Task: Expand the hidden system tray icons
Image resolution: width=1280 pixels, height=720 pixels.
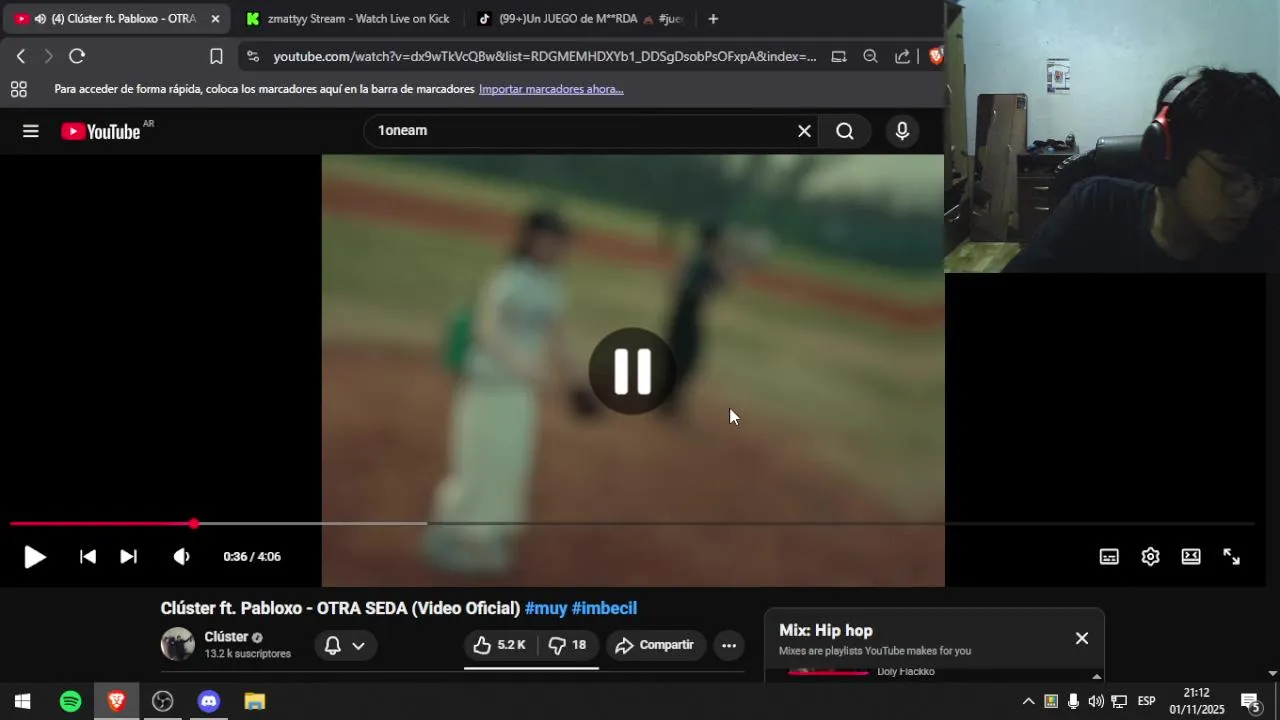Action: click(1028, 701)
